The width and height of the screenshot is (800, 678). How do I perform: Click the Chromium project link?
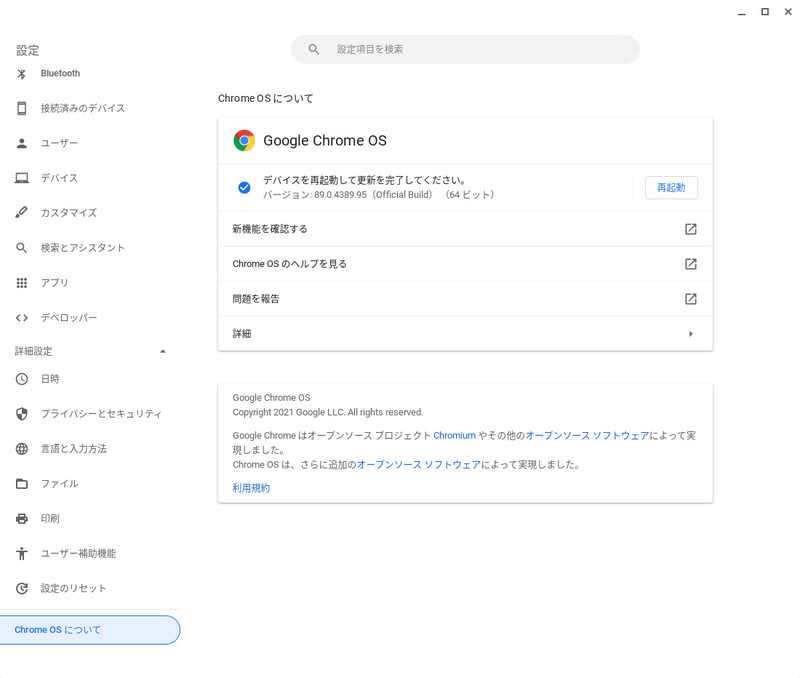point(454,435)
